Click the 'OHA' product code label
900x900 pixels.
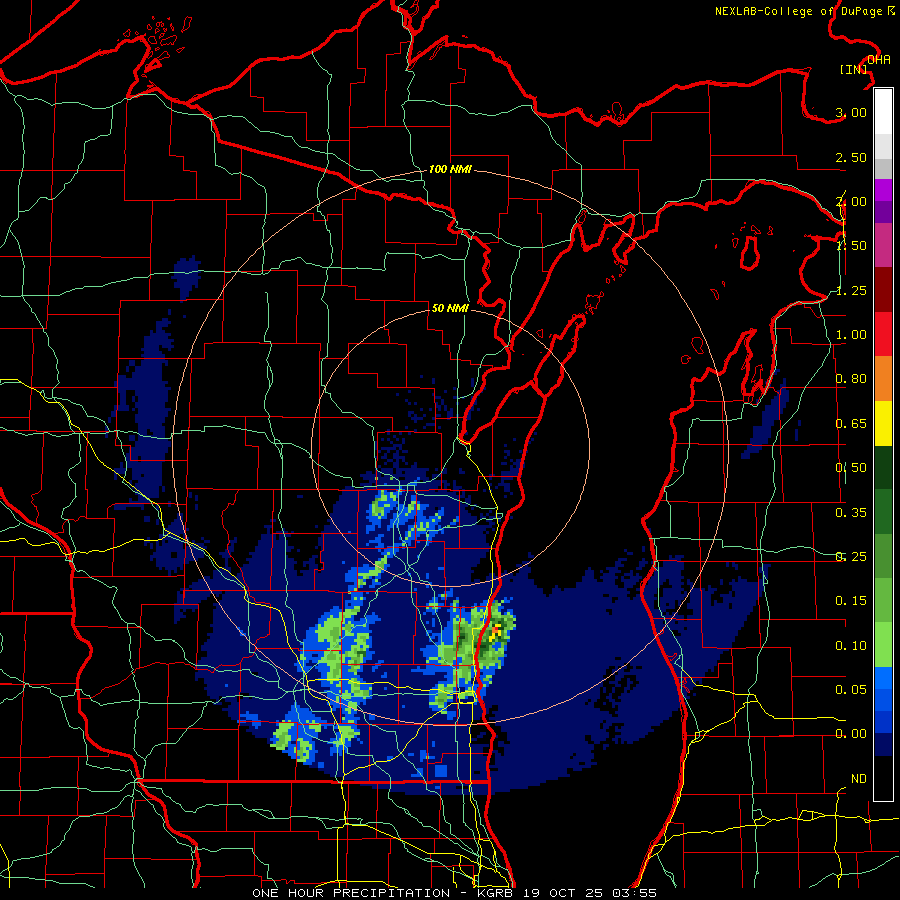click(879, 60)
